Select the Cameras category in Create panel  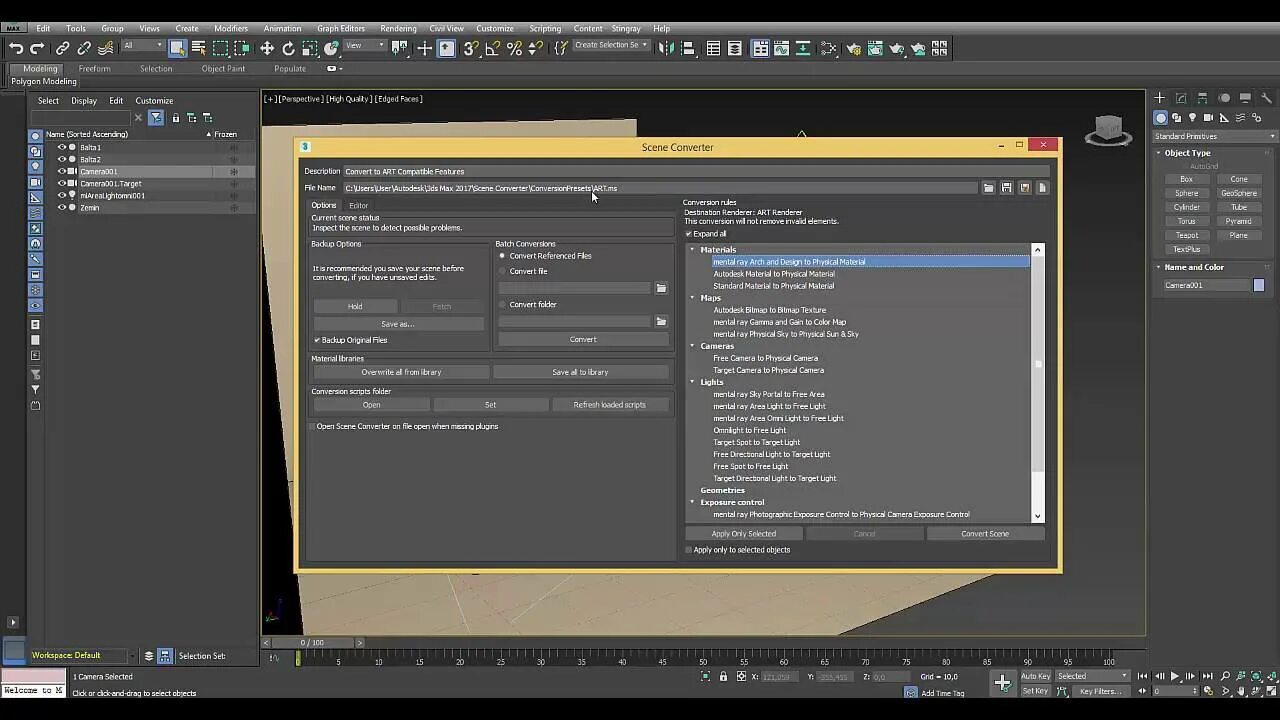[1208, 118]
